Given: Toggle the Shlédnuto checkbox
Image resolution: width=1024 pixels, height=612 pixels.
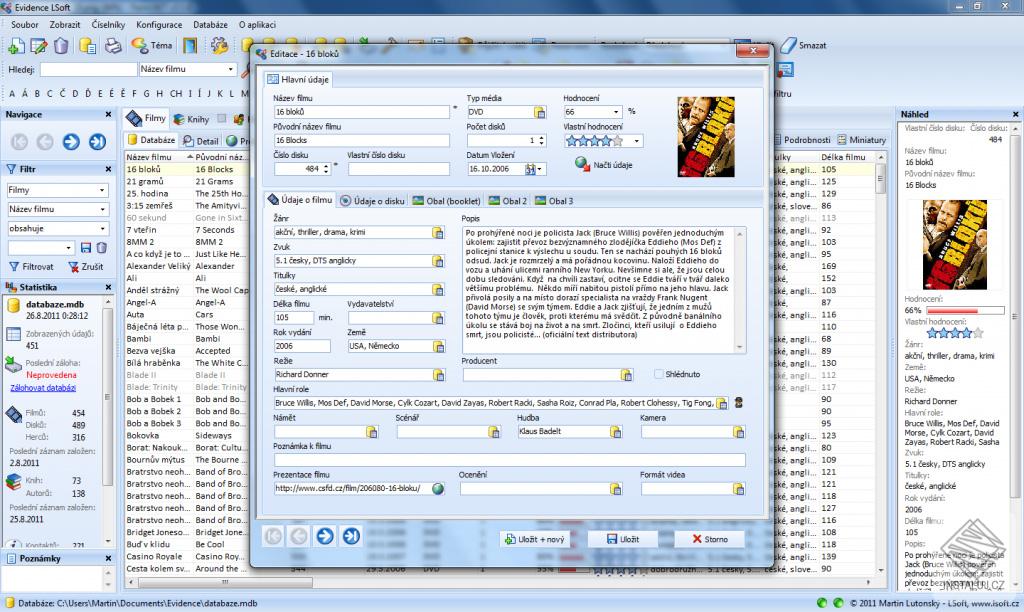Looking at the screenshot, I should pos(659,374).
